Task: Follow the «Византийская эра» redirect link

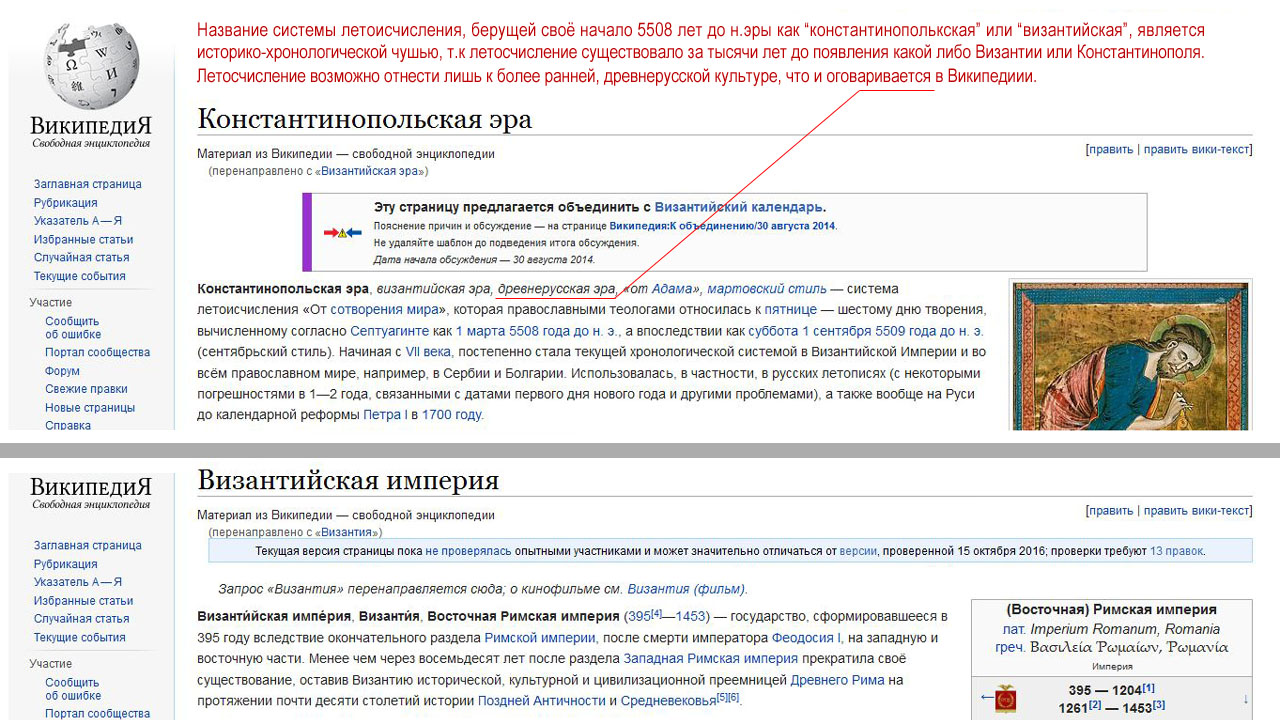Action: (x=372, y=172)
